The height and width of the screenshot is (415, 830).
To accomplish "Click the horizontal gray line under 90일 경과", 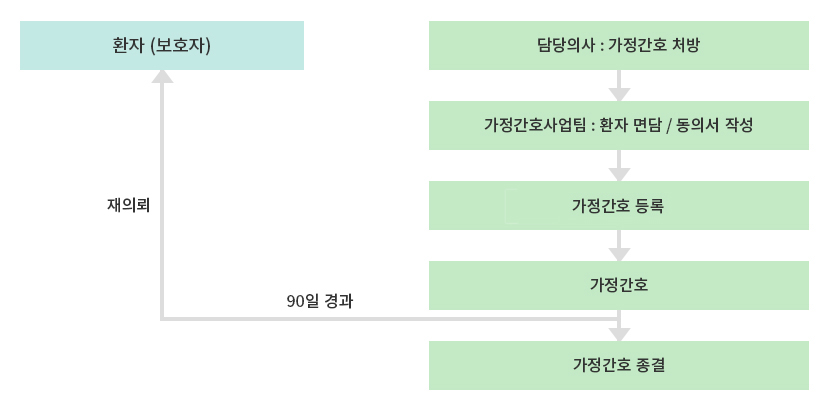I will tap(390, 319).
